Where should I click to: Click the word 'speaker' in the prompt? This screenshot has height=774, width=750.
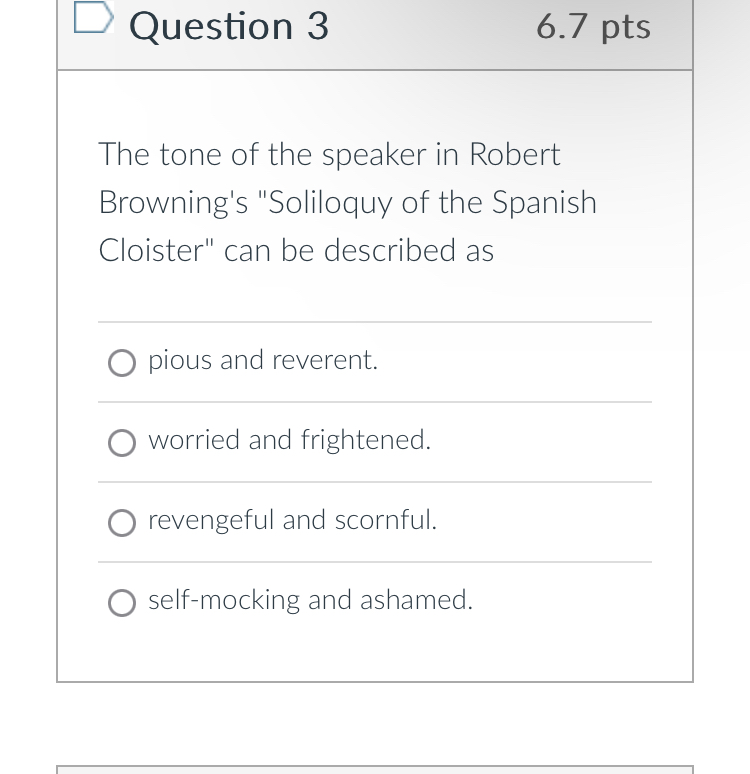click(x=374, y=156)
